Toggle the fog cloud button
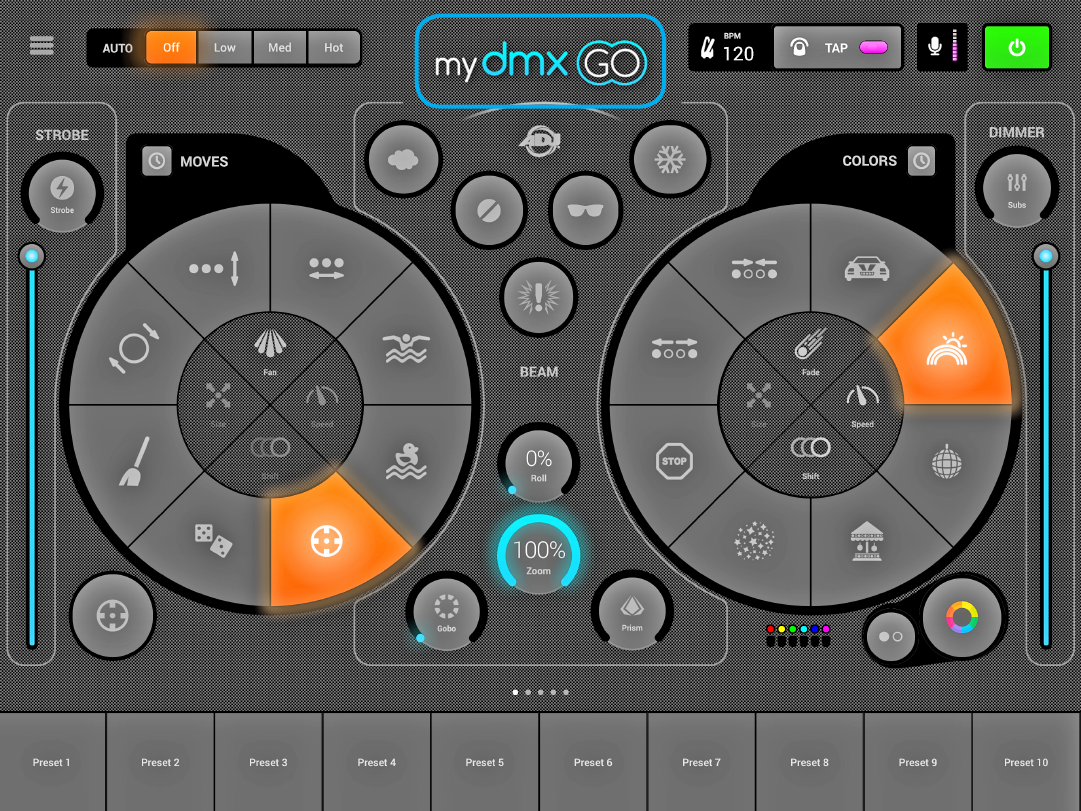Image resolution: width=1081 pixels, height=811 pixels. coord(403,159)
